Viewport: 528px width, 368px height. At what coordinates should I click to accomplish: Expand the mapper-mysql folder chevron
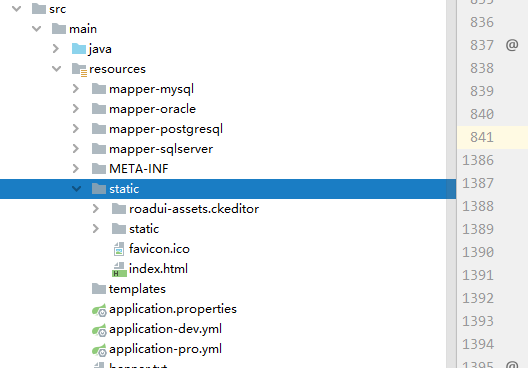click(76, 89)
